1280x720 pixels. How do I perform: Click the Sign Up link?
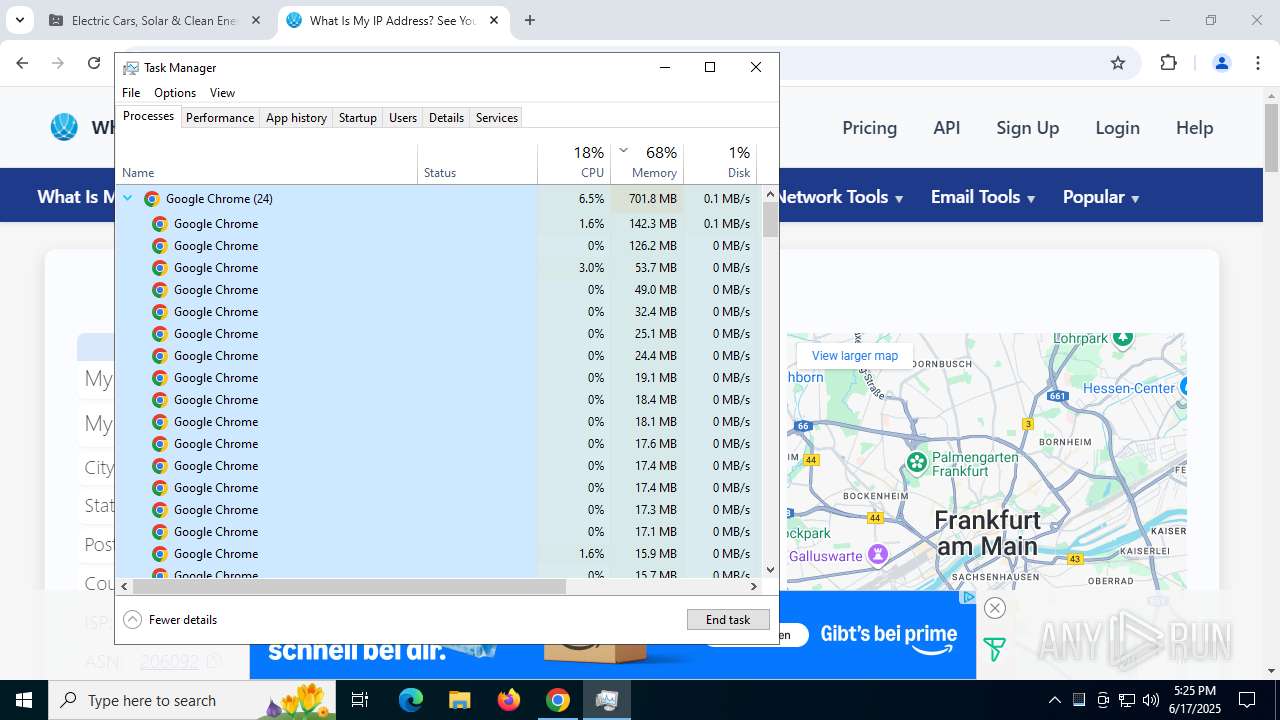pyautogui.click(x=1027, y=128)
